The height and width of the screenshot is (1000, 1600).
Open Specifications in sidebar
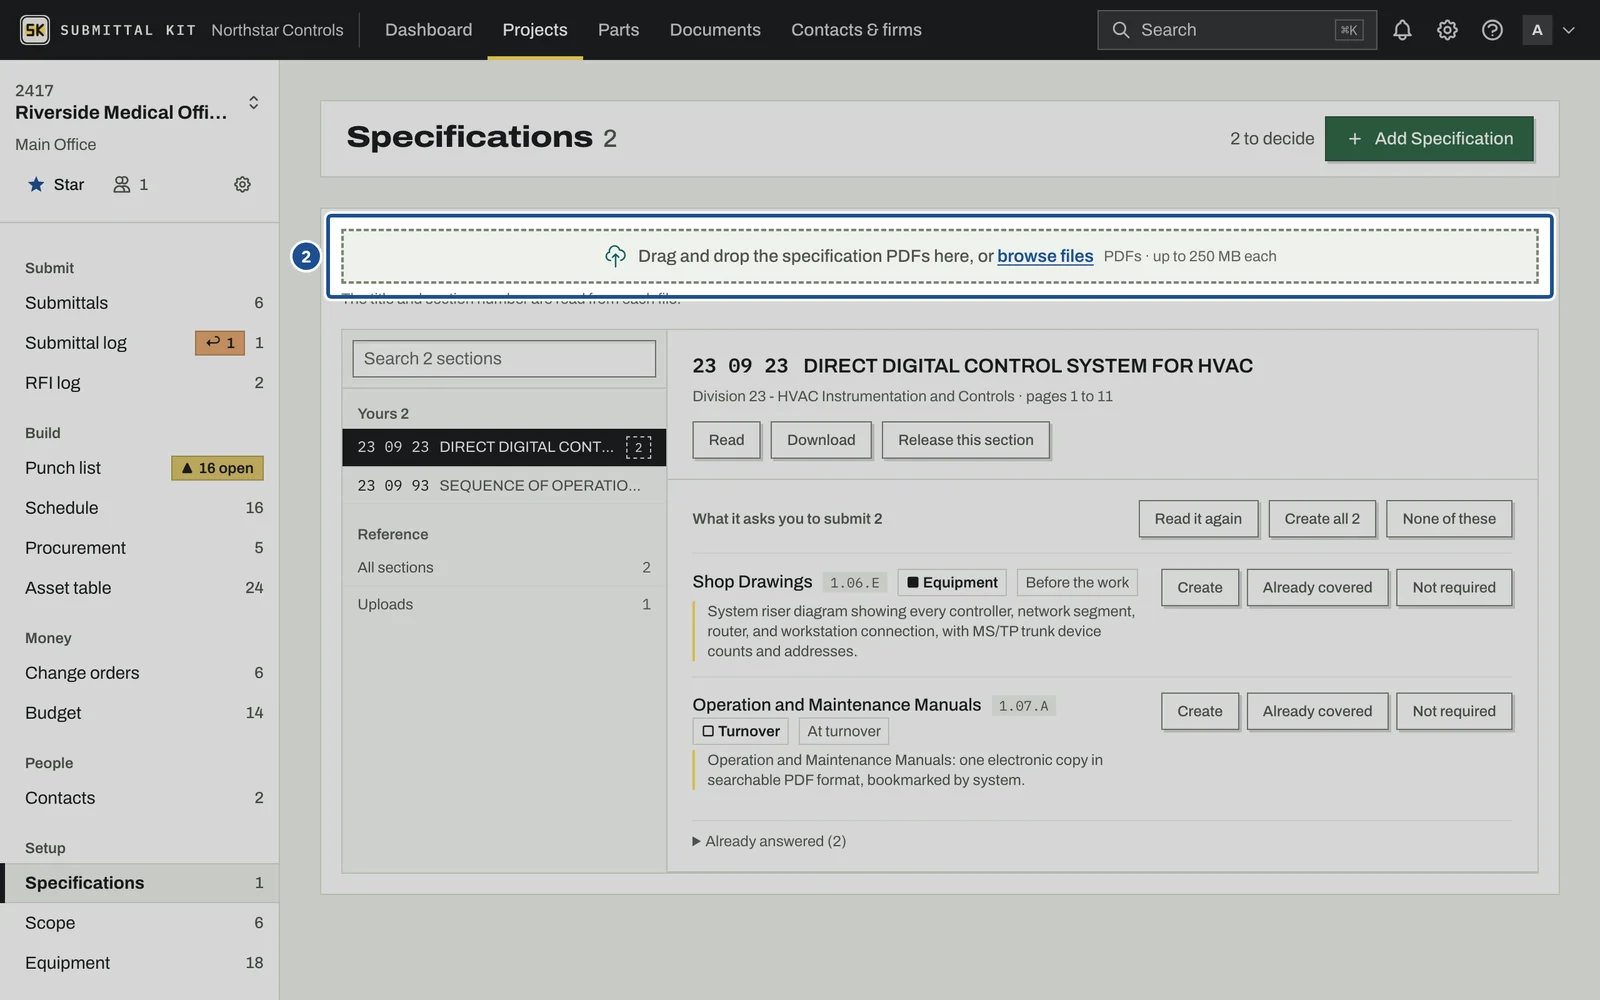click(140, 883)
